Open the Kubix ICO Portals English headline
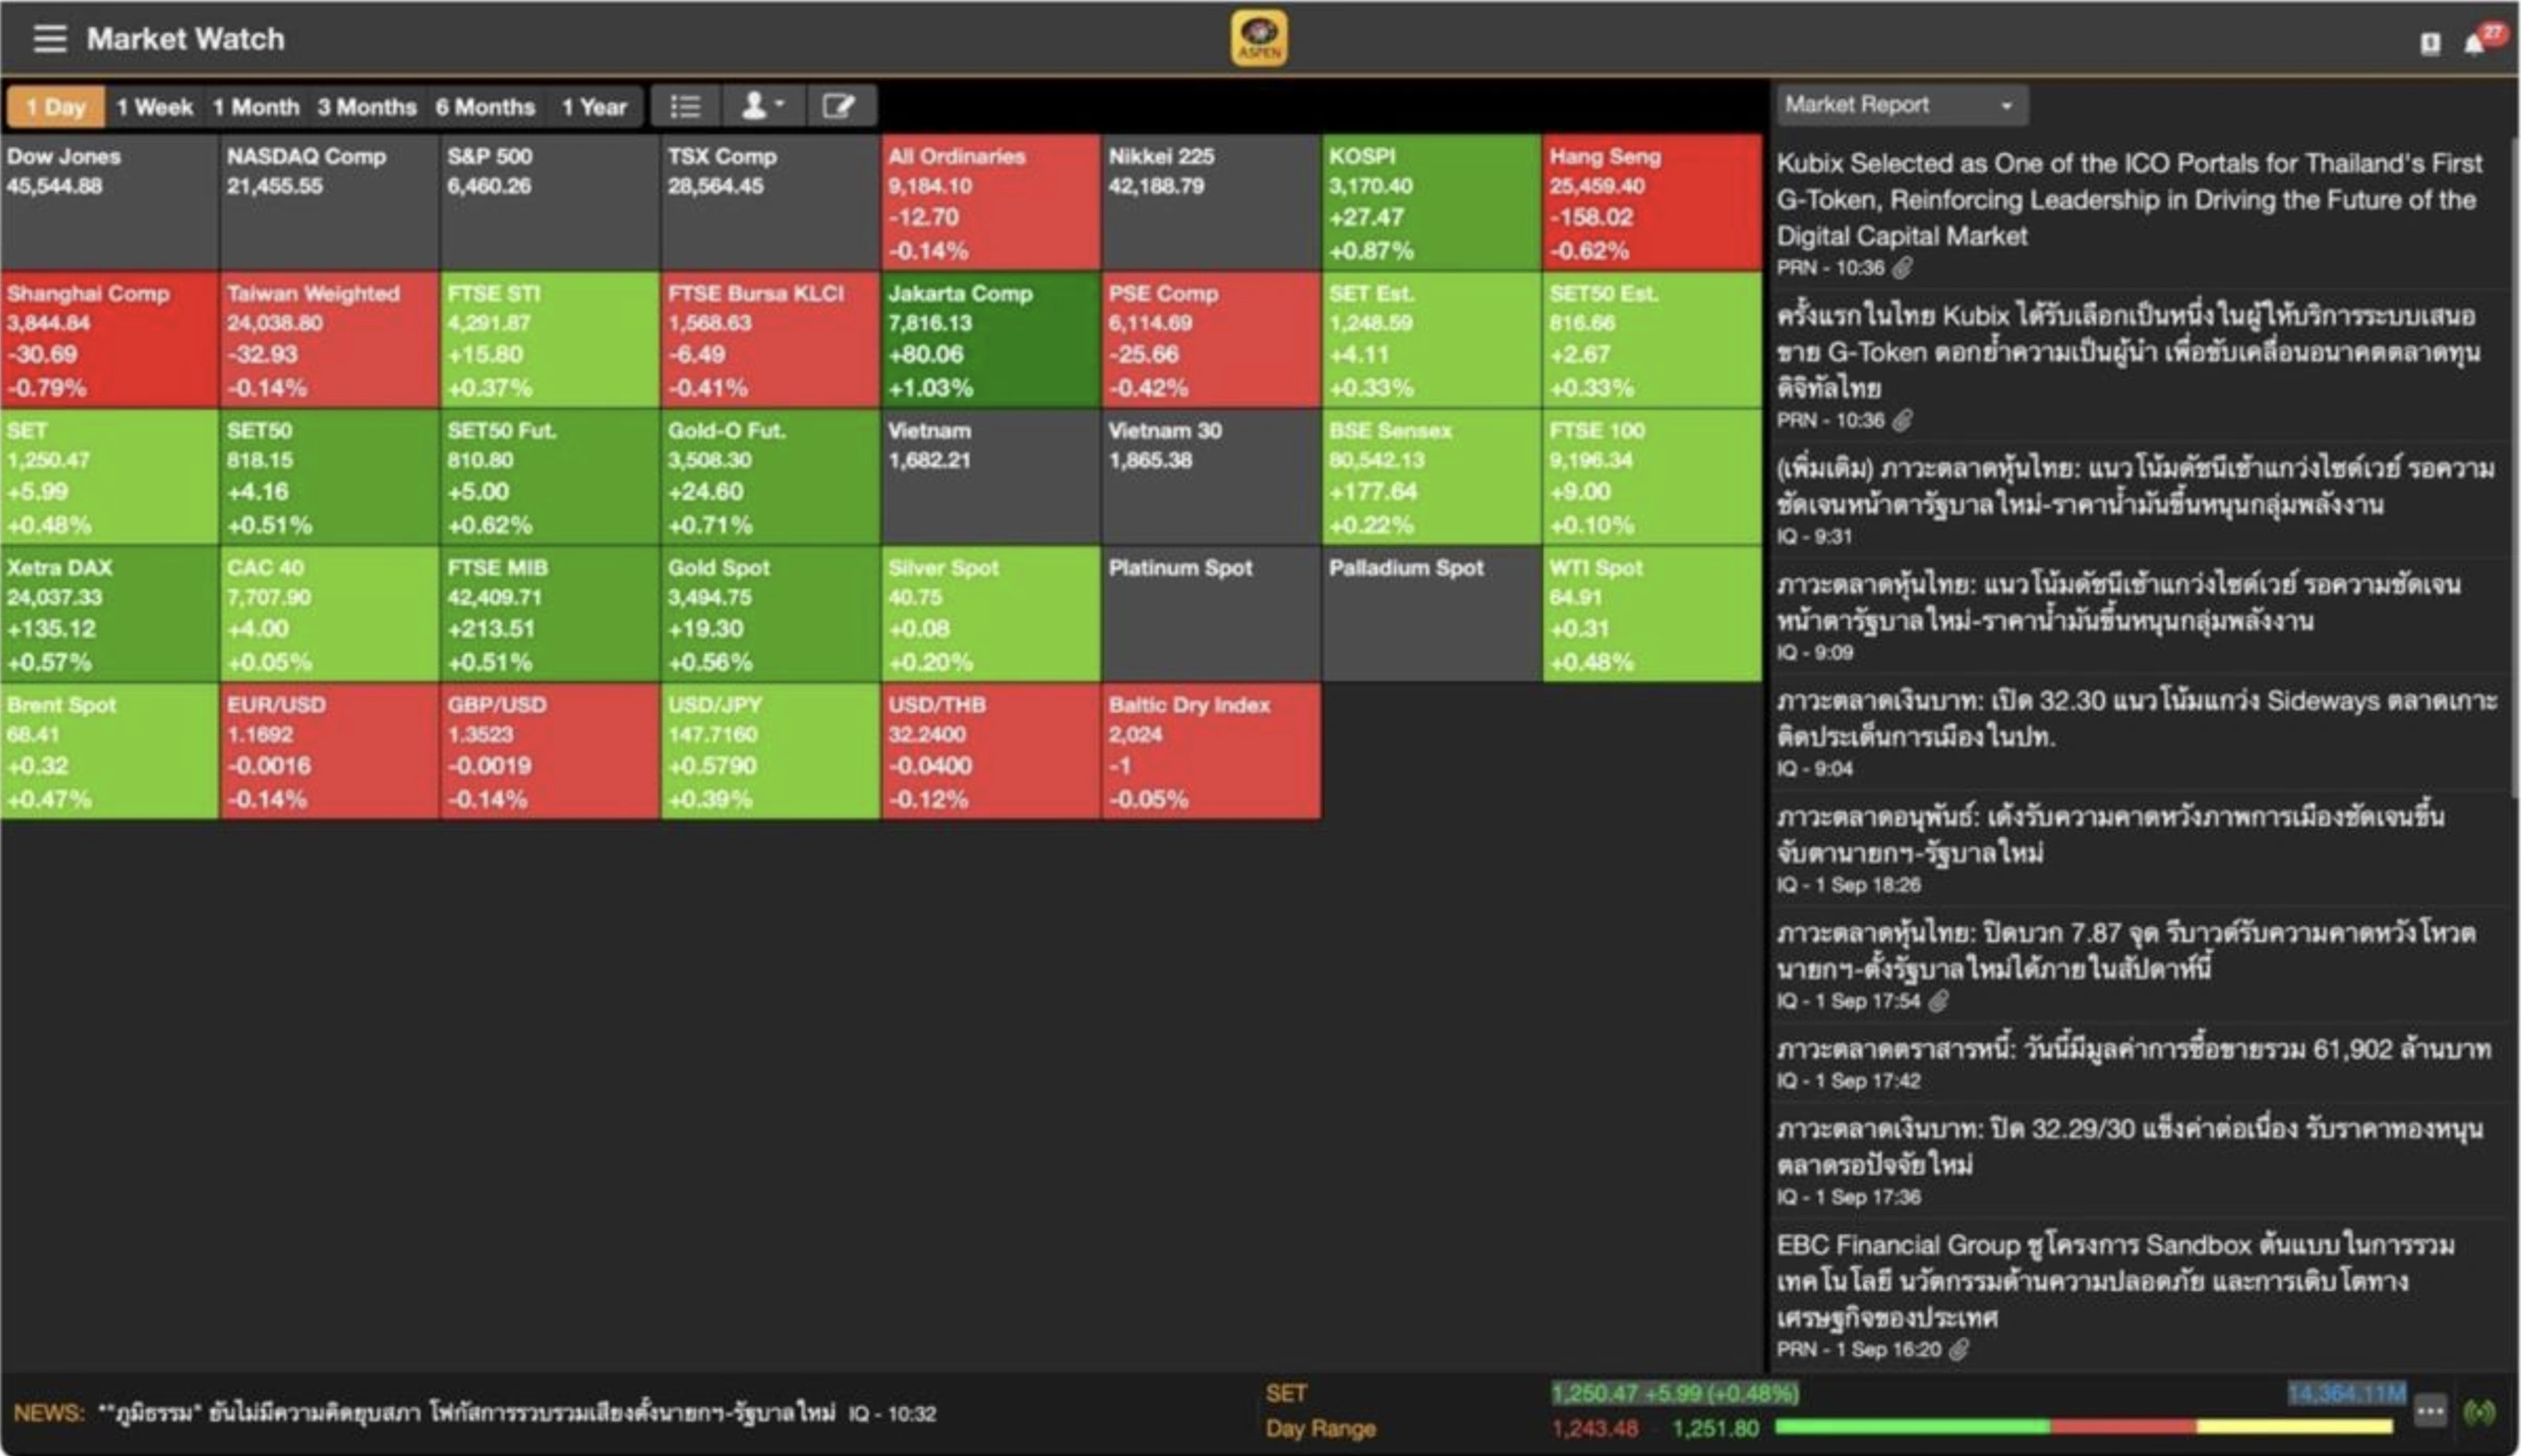 pos(2128,199)
